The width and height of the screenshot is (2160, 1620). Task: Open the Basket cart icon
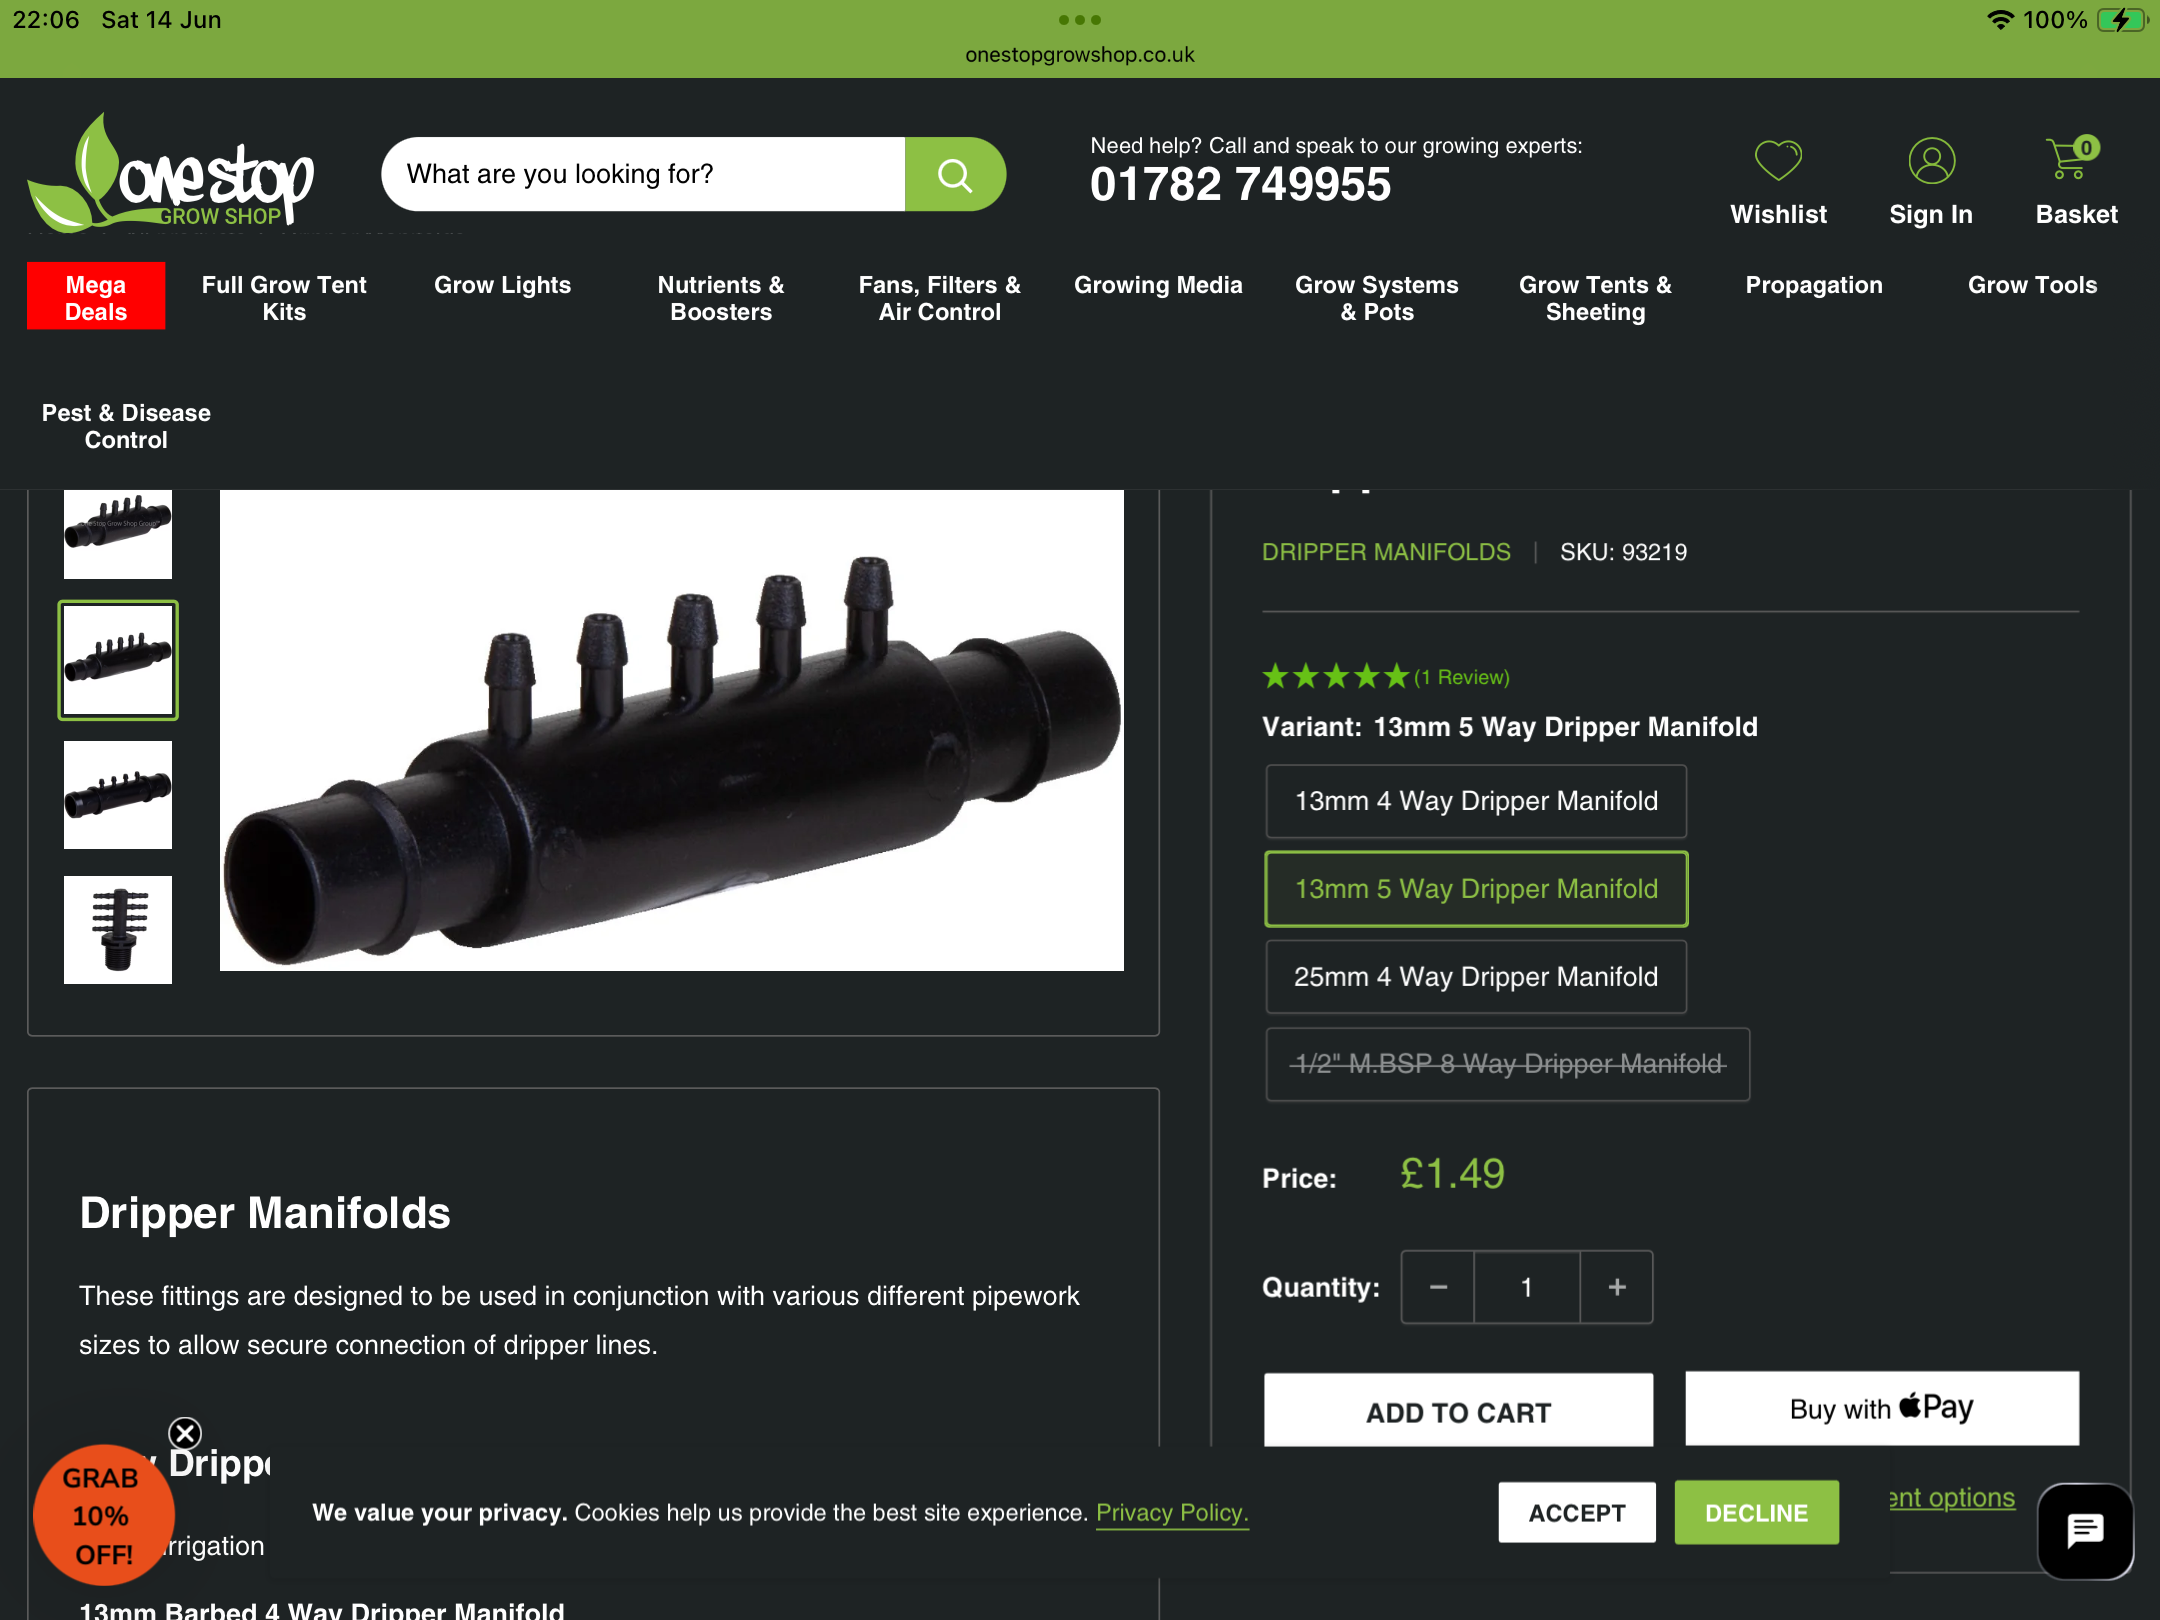click(x=2071, y=159)
